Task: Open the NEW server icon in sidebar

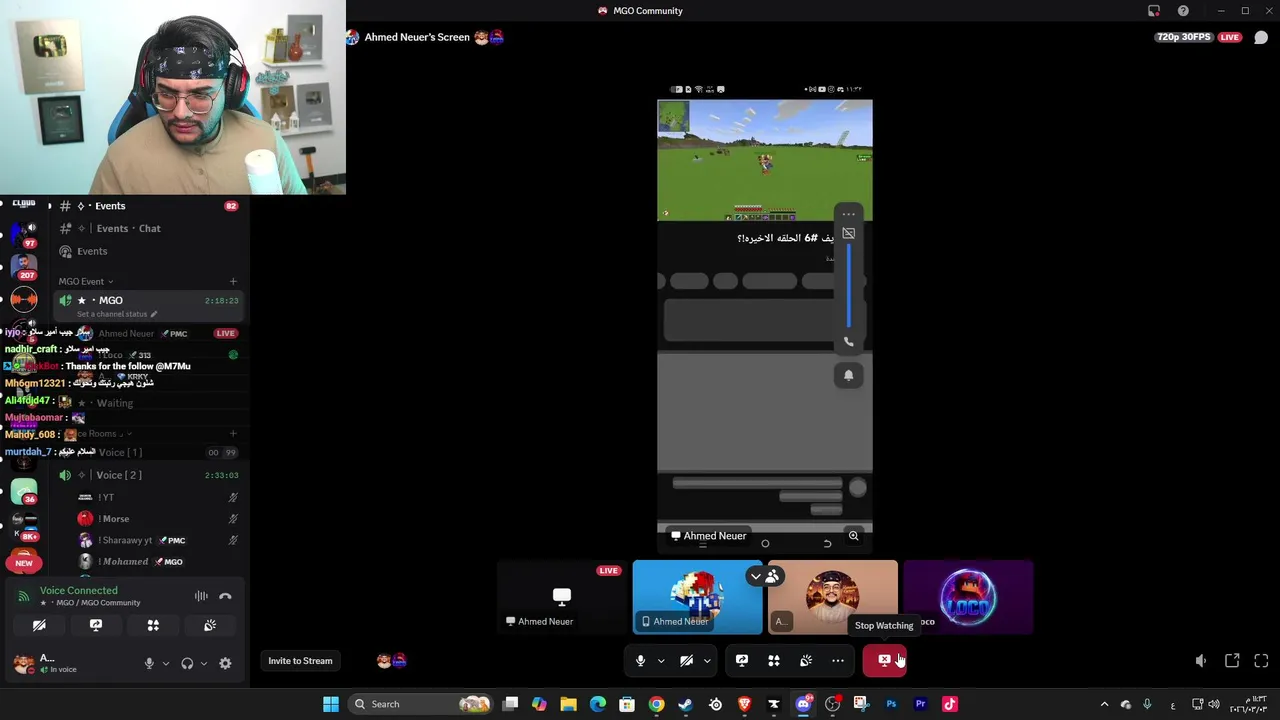Action: coord(24,563)
